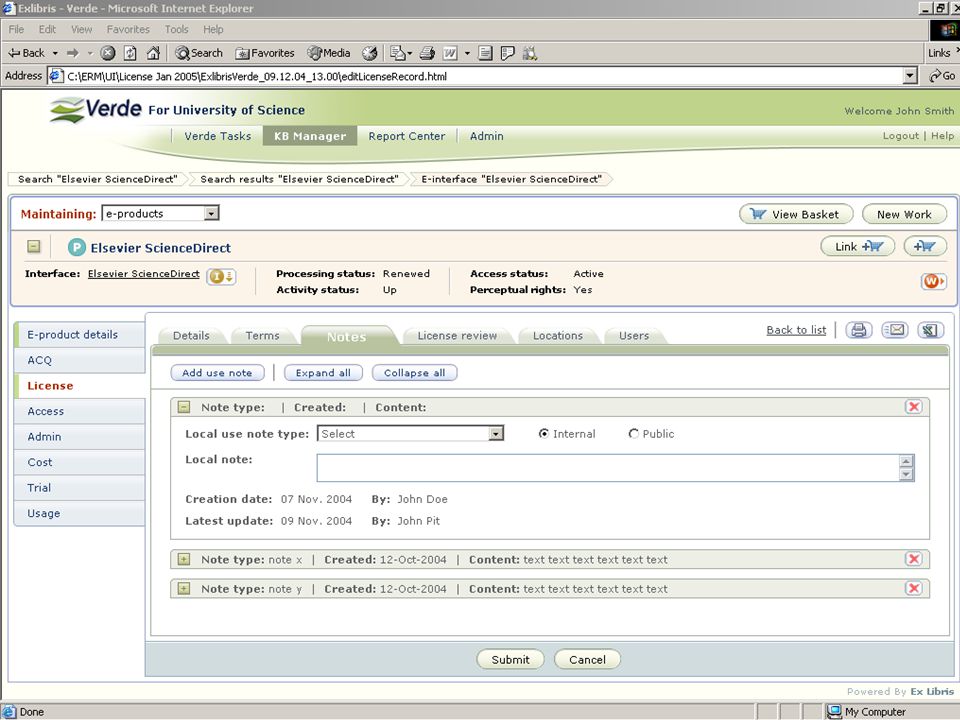Image resolution: width=960 pixels, height=720 pixels.
Task: Open the browser Favorites toolbar button
Action: click(x=265, y=53)
